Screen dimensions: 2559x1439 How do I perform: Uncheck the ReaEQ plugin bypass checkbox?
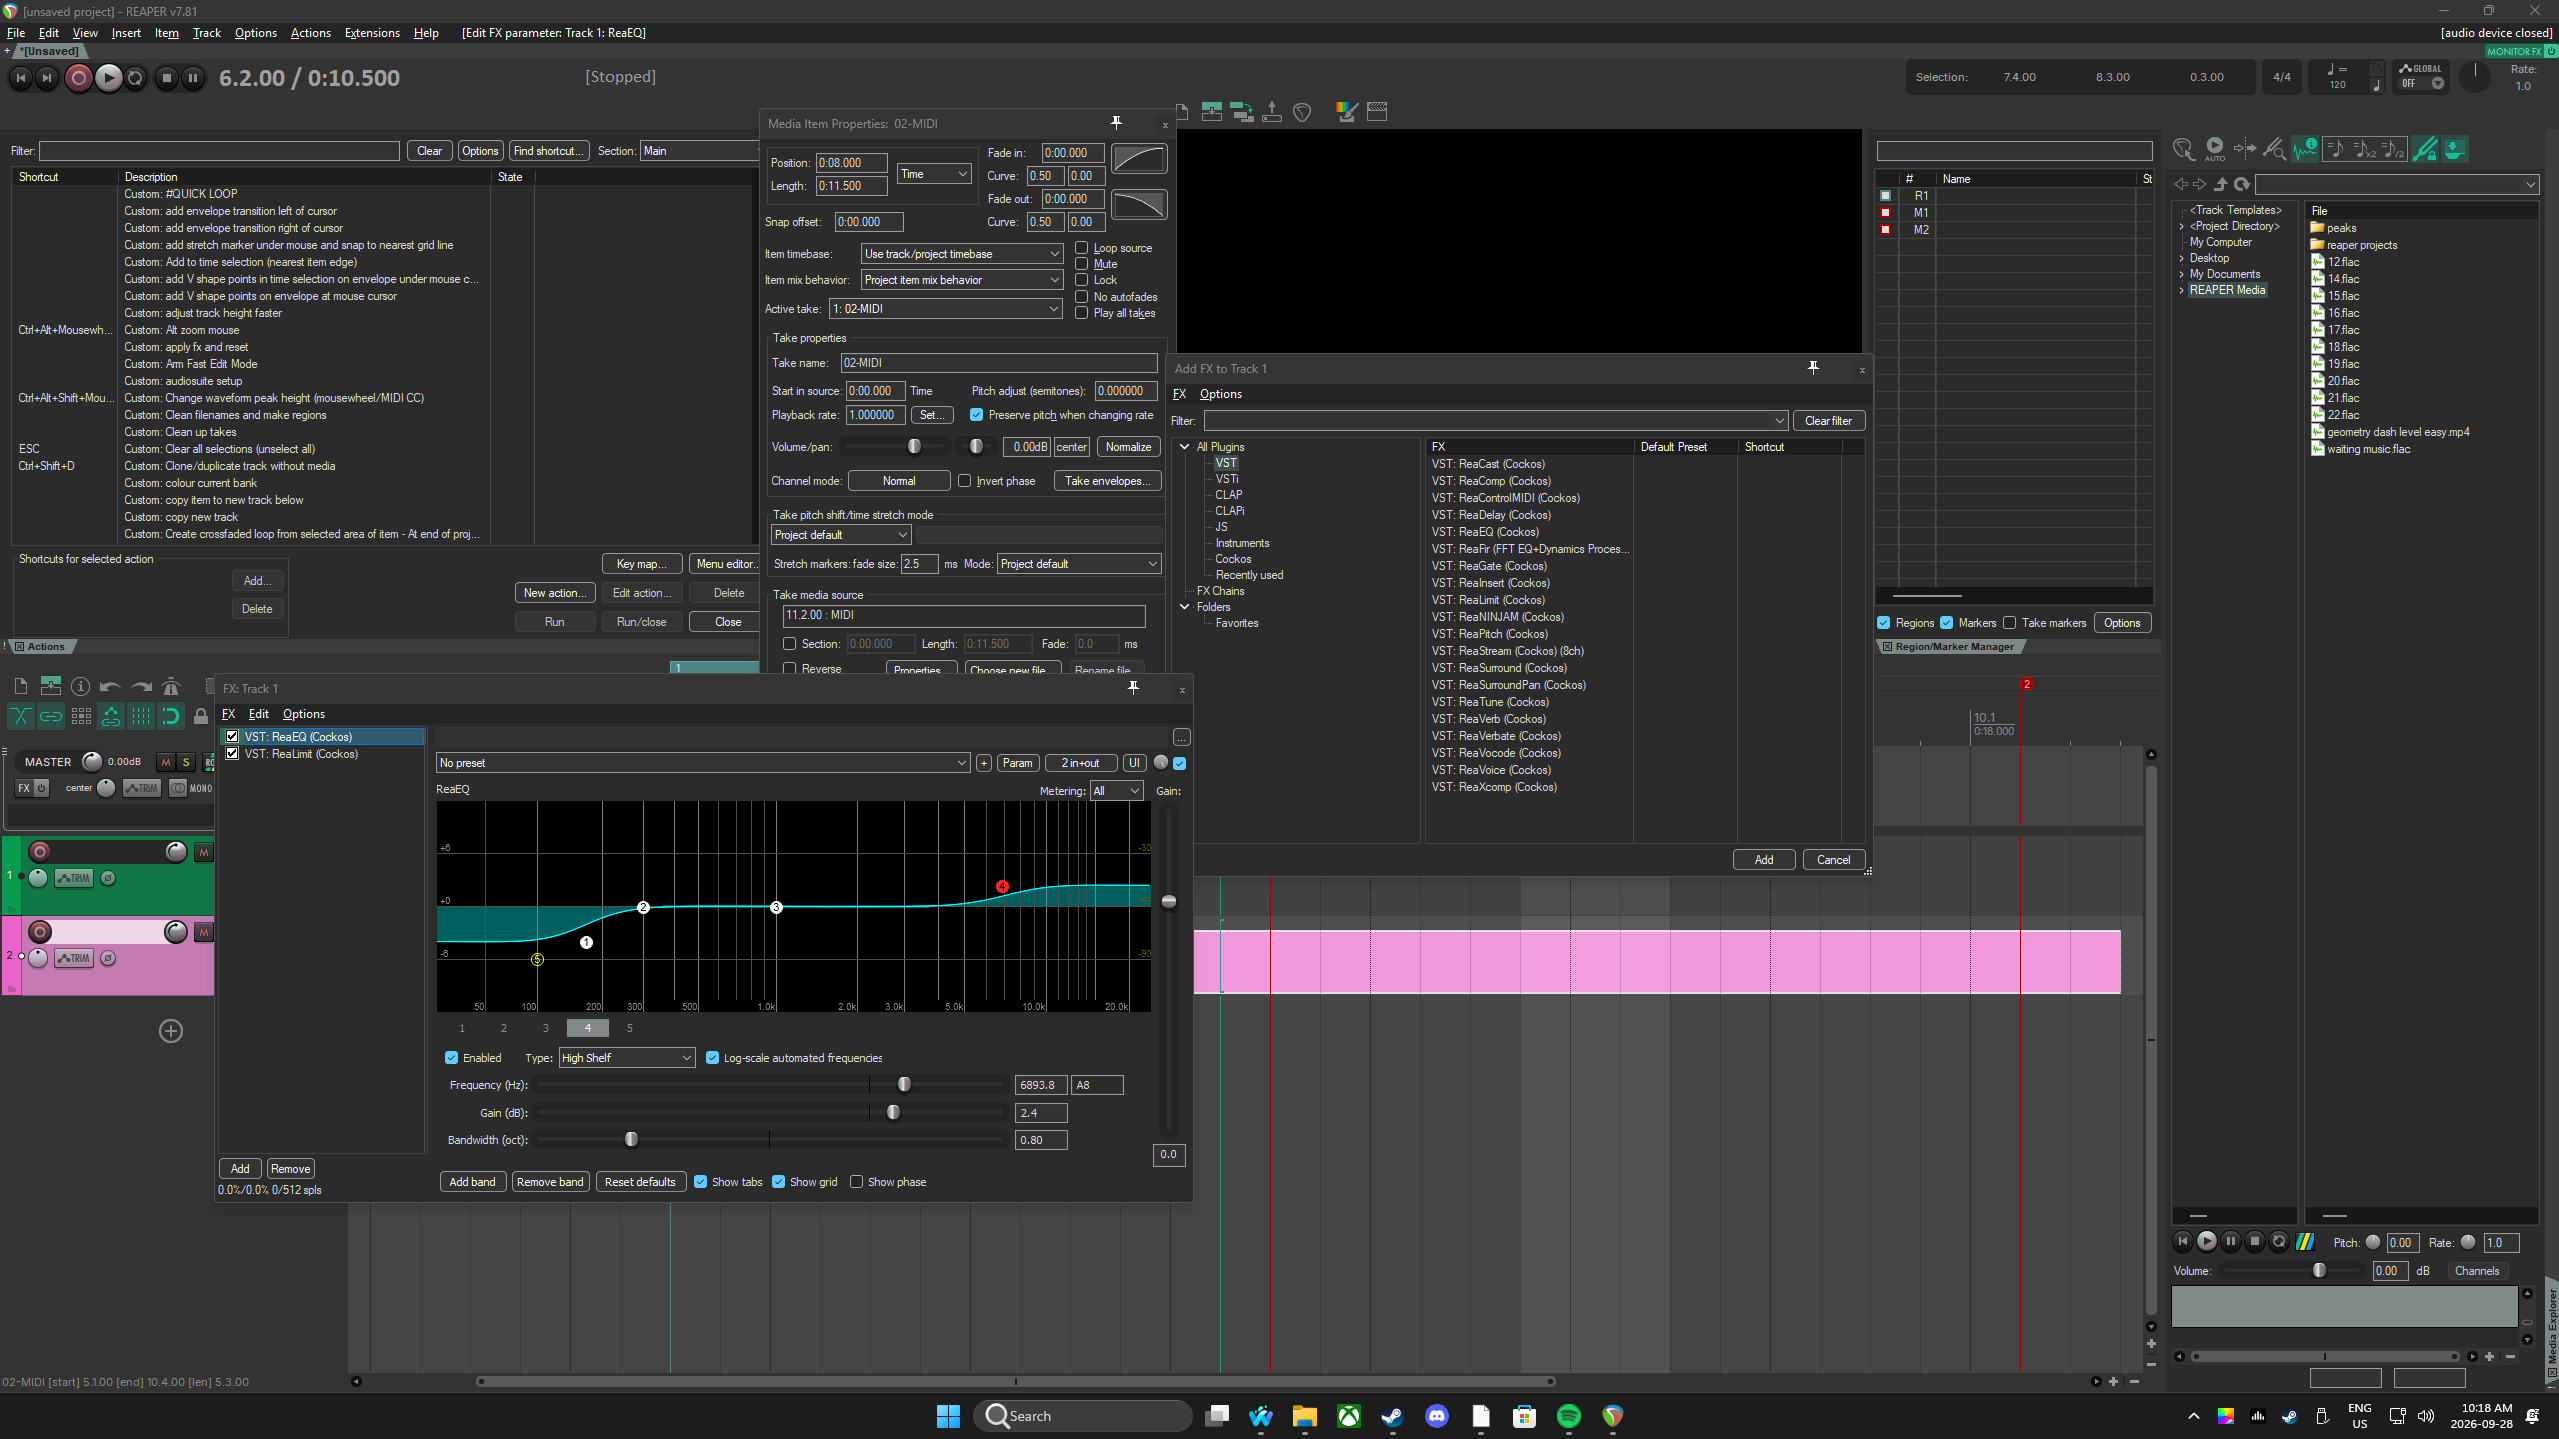pos(233,737)
